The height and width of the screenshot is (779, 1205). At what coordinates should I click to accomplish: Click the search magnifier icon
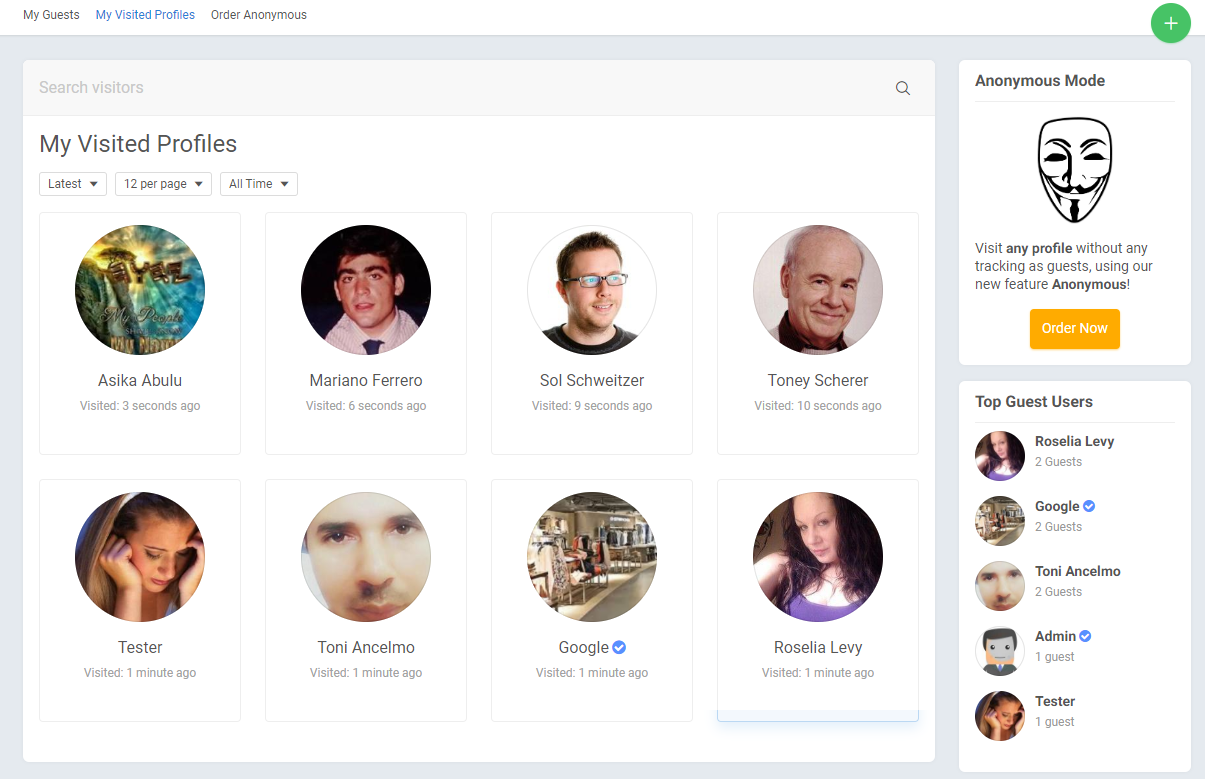902,88
